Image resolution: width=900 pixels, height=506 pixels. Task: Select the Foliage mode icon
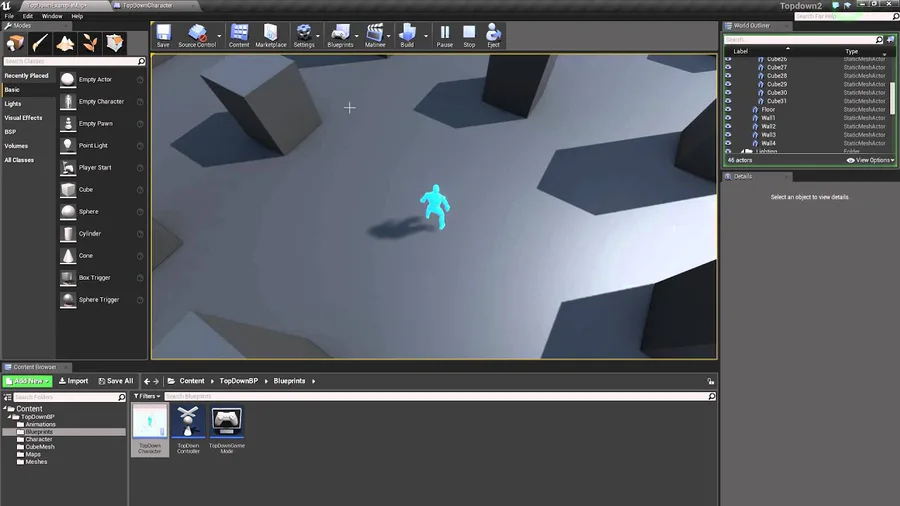pyautogui.click(x=90, y=43)
